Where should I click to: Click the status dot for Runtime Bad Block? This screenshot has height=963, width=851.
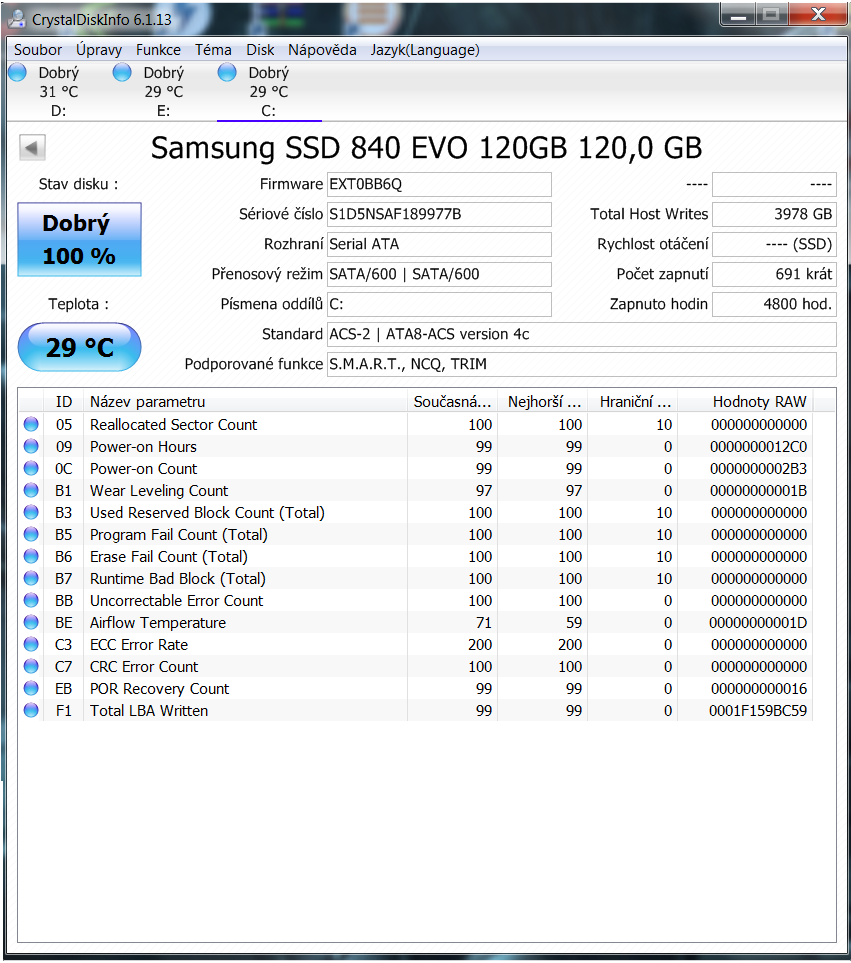pos(31,579)
